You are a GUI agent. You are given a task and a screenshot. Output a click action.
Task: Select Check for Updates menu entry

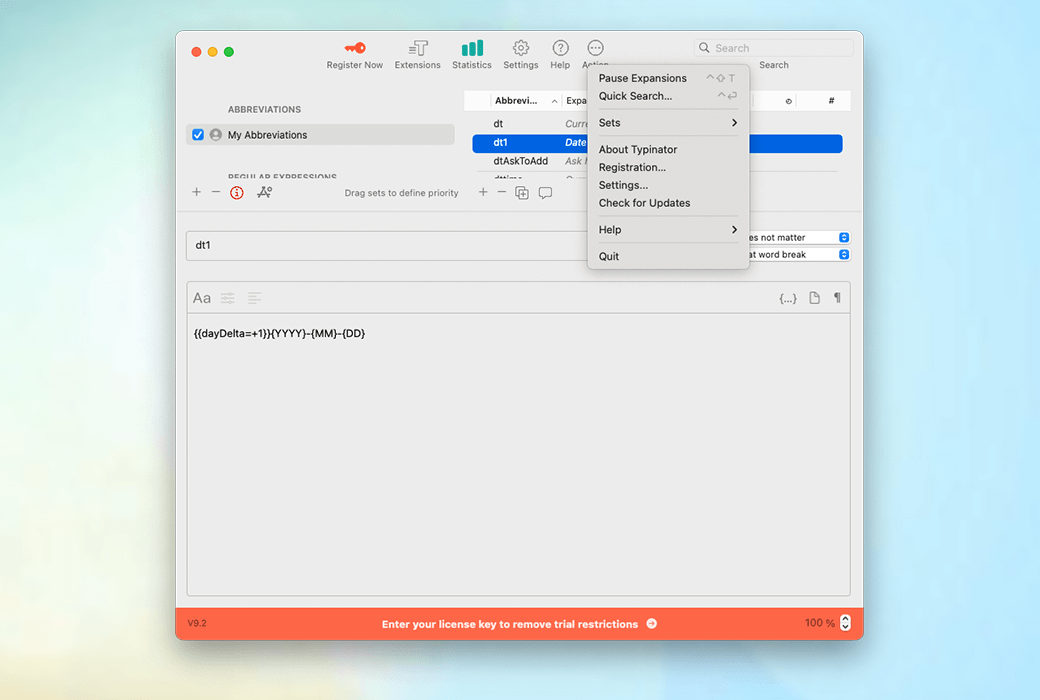point(645,203)
